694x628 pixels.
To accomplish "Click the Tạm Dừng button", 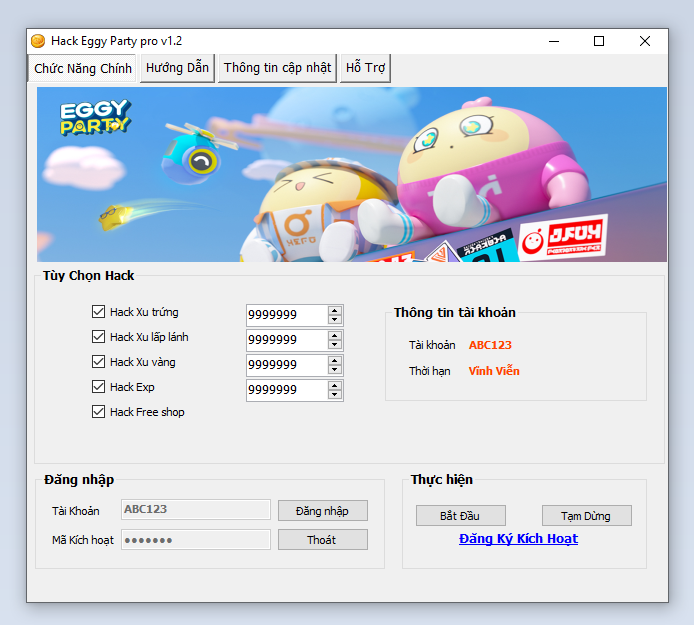I will pos(586,516).
